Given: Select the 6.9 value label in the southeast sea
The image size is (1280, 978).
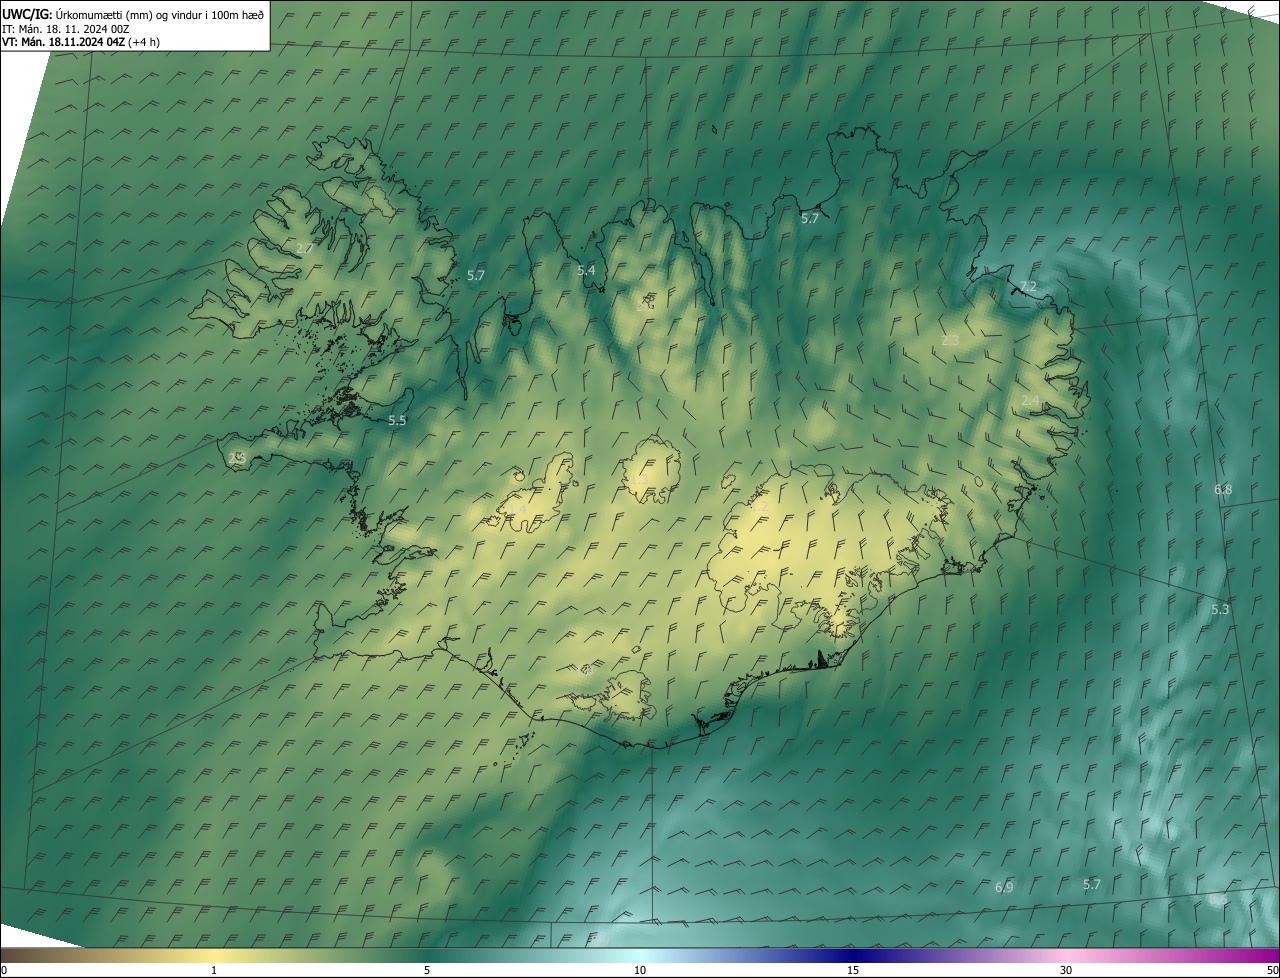Looking at the screenshot, I should tap(1004, 888).
